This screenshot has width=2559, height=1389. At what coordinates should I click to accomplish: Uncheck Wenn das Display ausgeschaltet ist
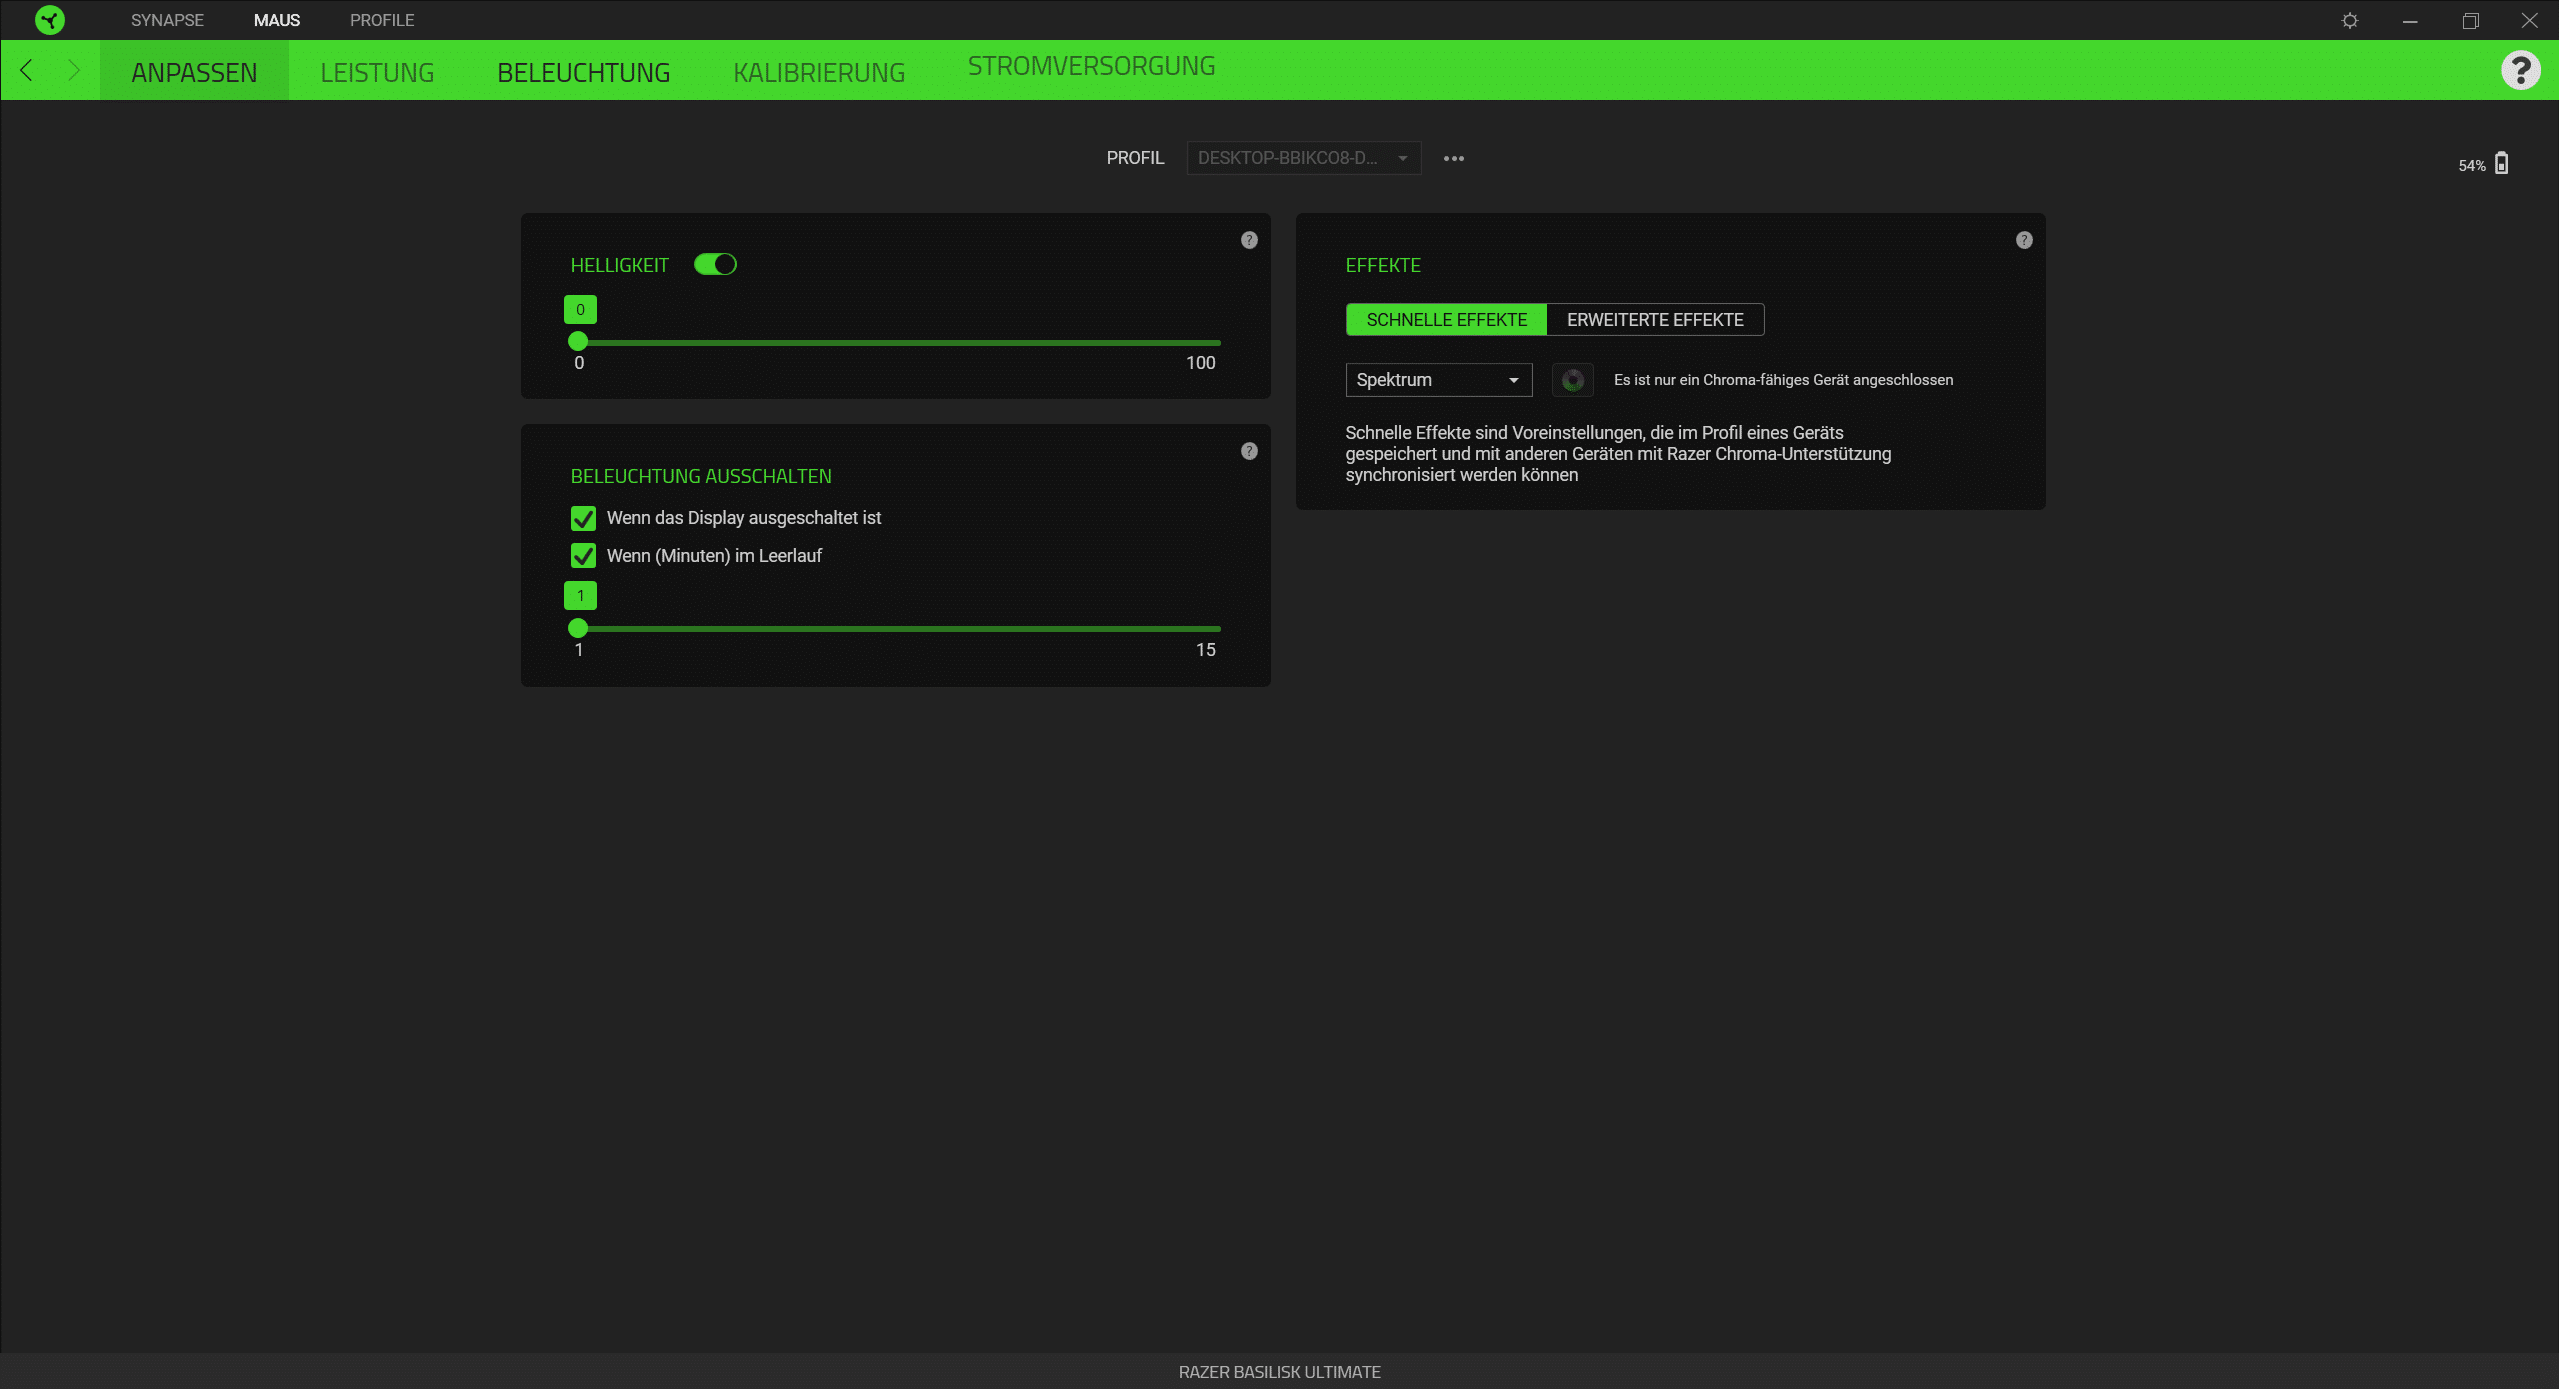(x=583, y=518)
